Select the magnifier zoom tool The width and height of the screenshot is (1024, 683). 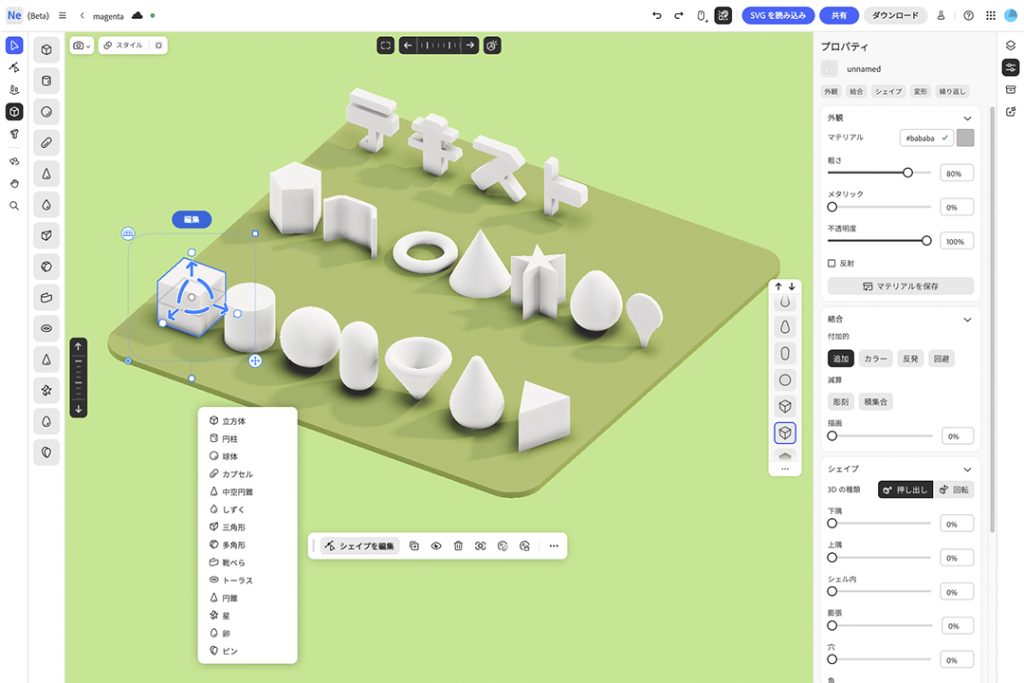click(14, 206)
